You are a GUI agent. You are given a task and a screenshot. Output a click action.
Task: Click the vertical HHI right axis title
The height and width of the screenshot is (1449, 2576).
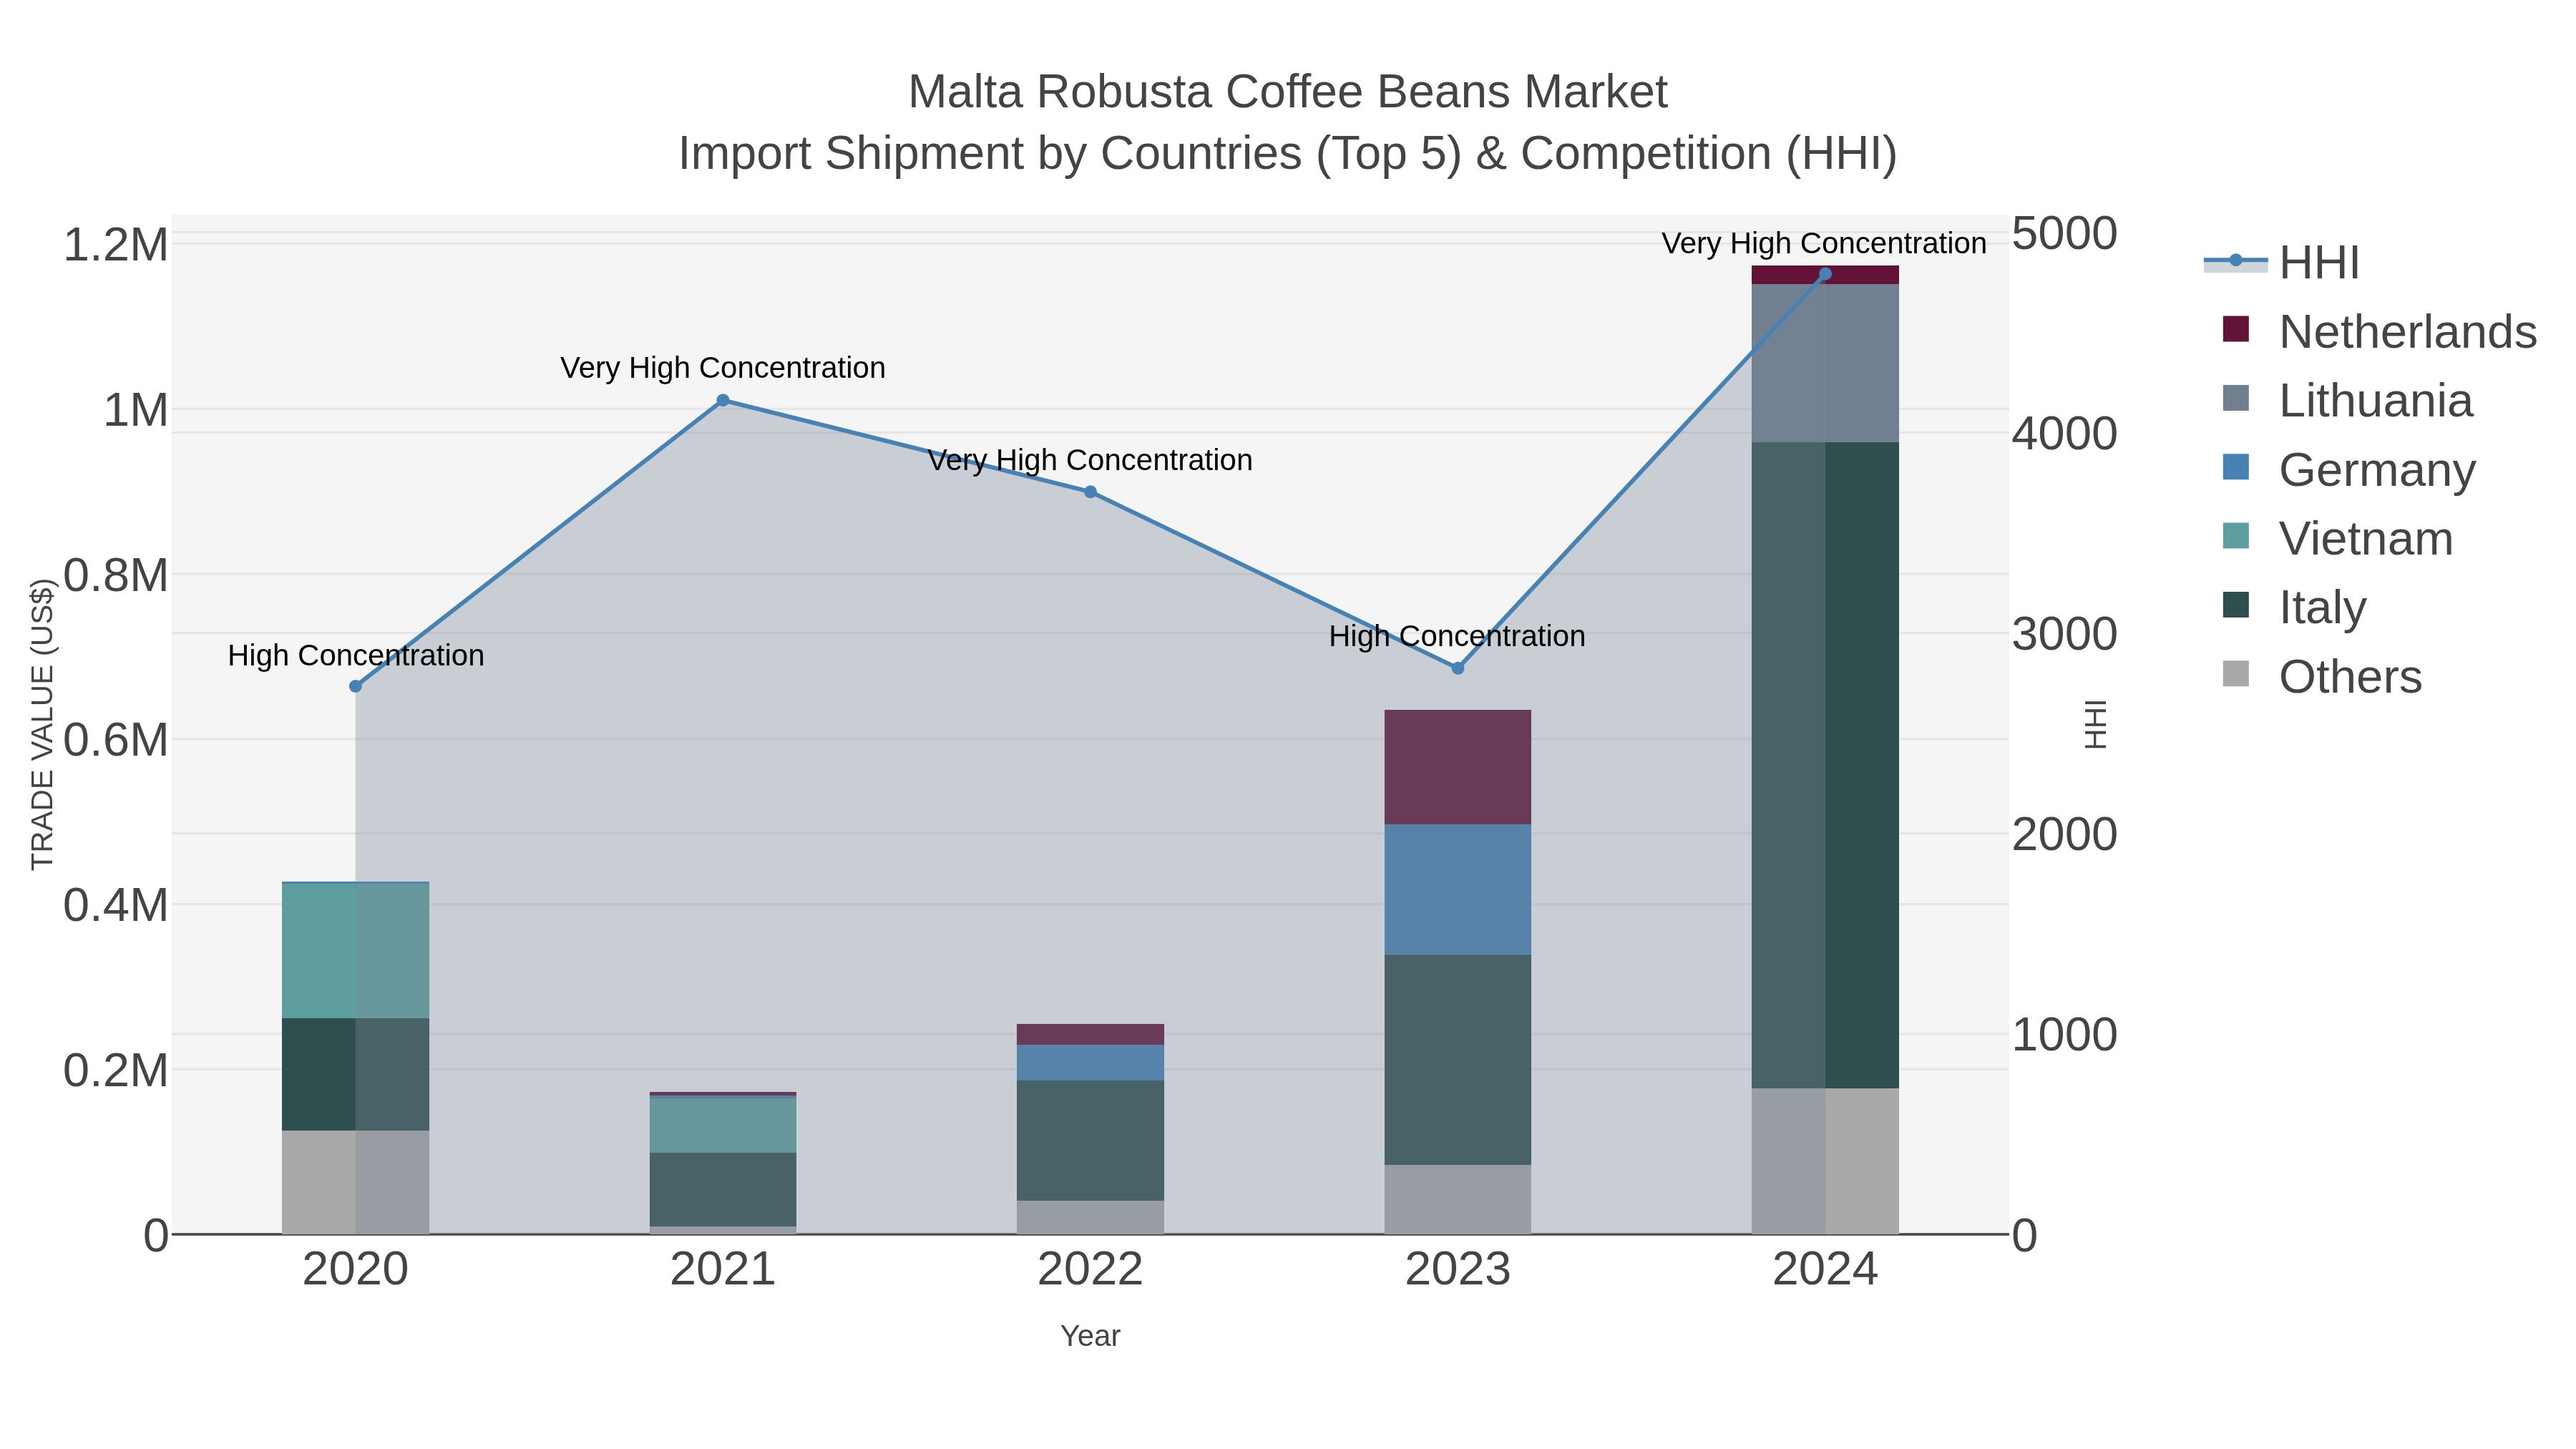[x=2096, y=725]
